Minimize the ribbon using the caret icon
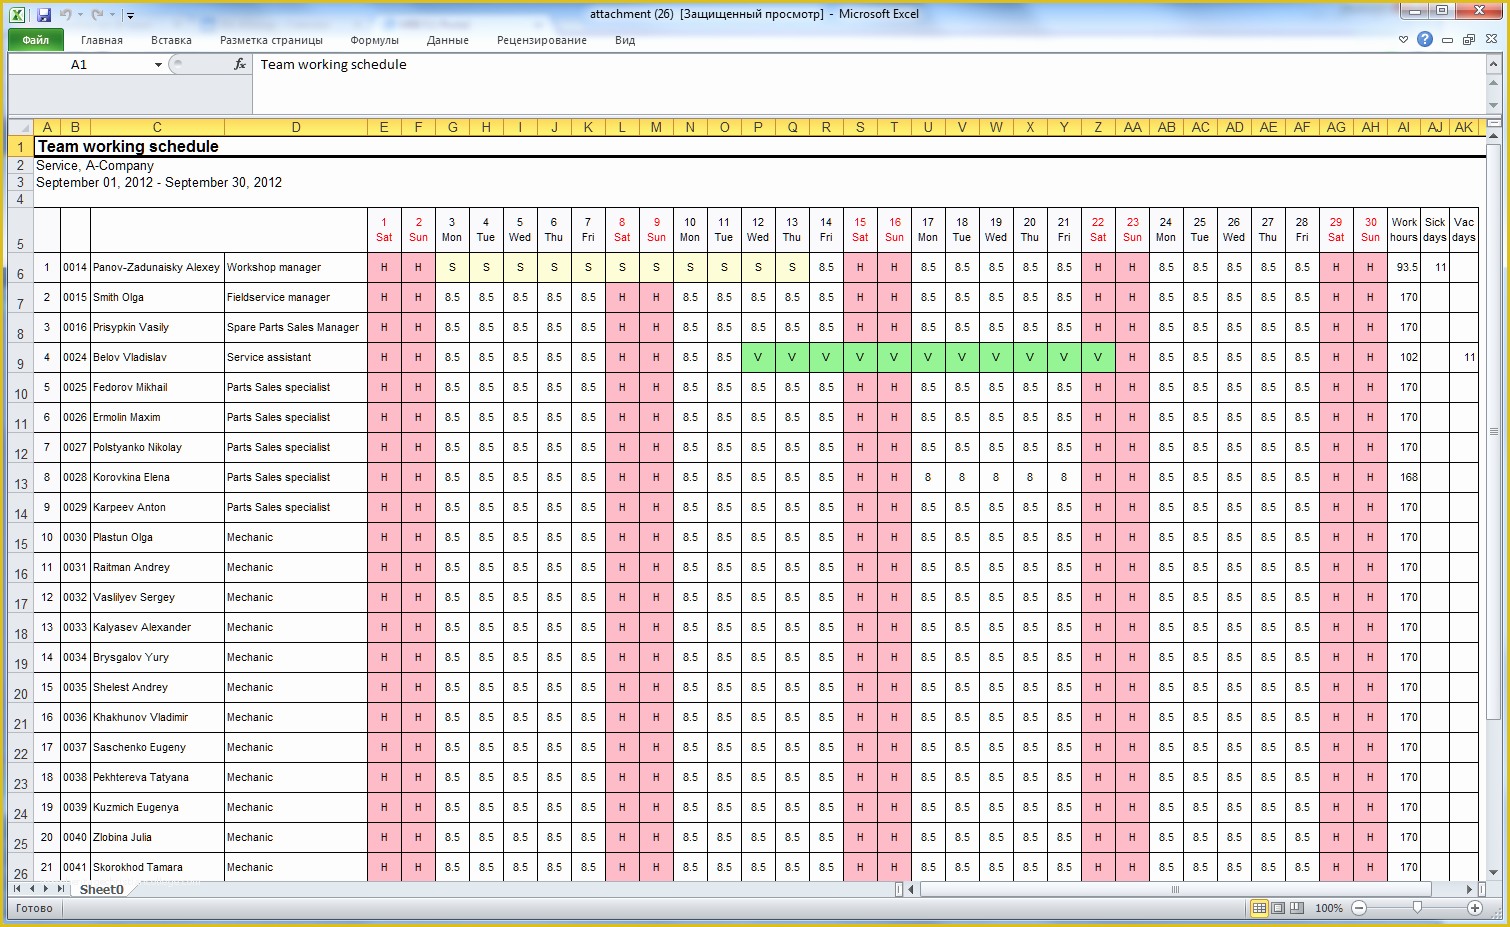Image resolution: width=1510 pixels, height=927 pixels. click(1403, 40)
